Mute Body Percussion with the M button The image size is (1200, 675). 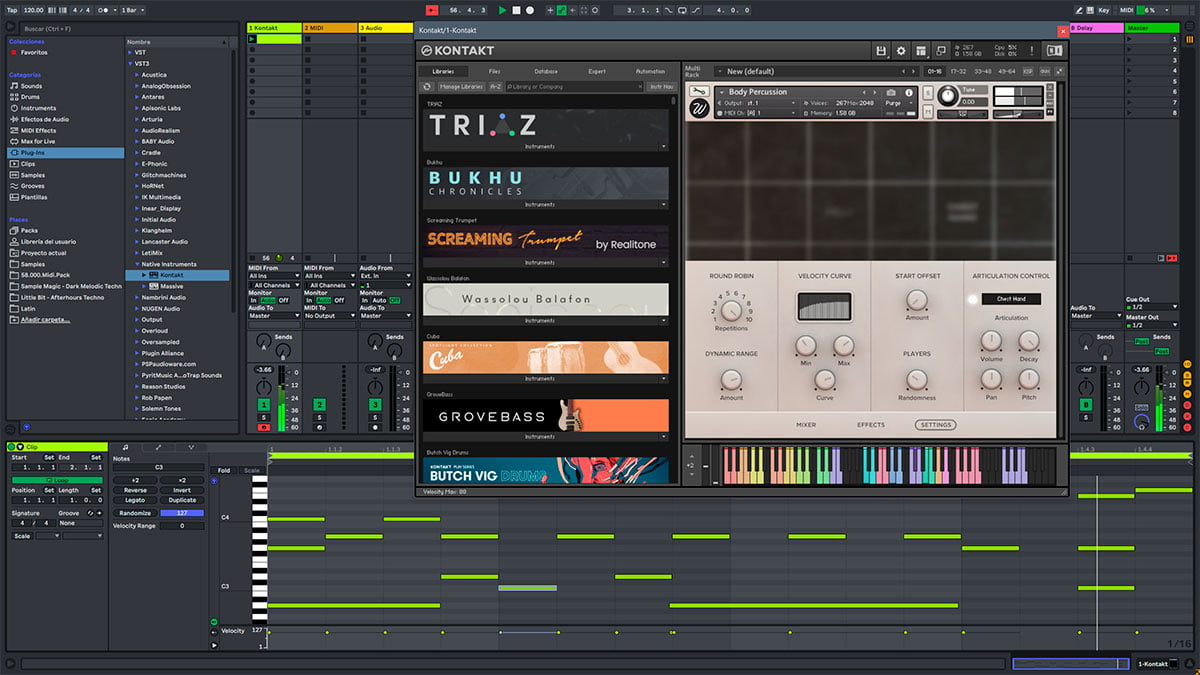(928, 110)
